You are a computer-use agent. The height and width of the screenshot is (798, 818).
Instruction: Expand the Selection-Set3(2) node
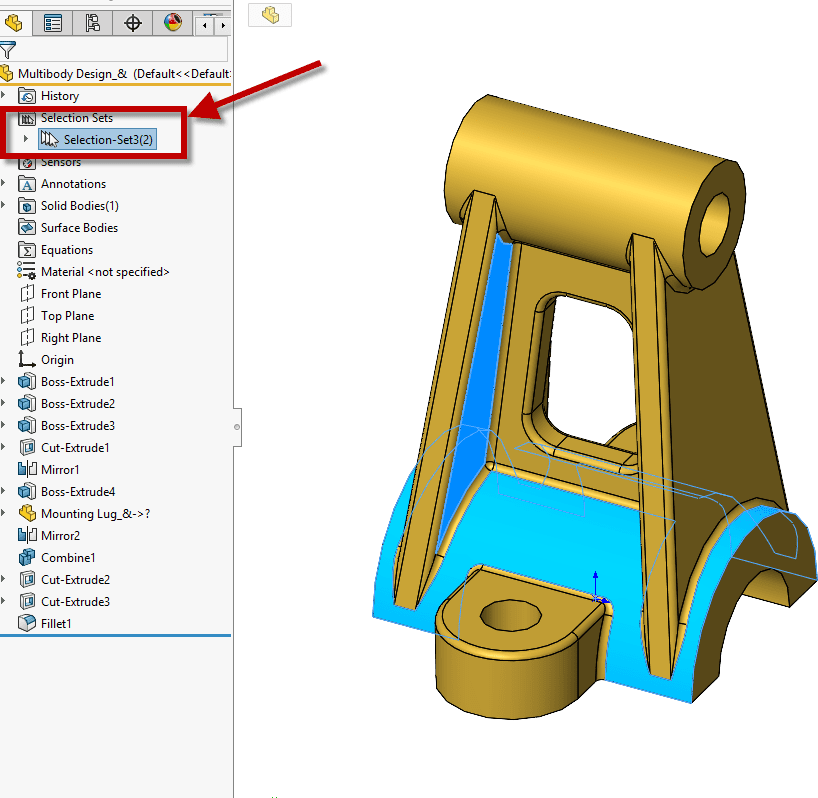pyautogui.click(x=25, y=139)
